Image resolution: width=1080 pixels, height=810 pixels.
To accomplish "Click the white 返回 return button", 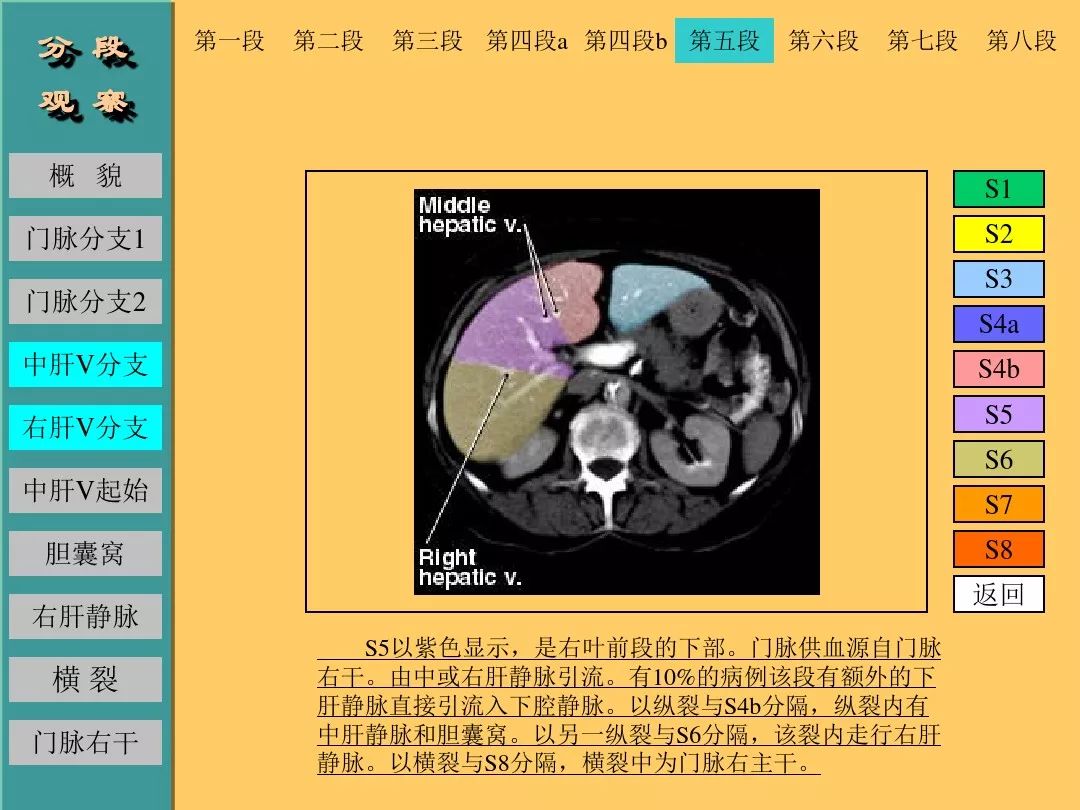I will (999, 594).
